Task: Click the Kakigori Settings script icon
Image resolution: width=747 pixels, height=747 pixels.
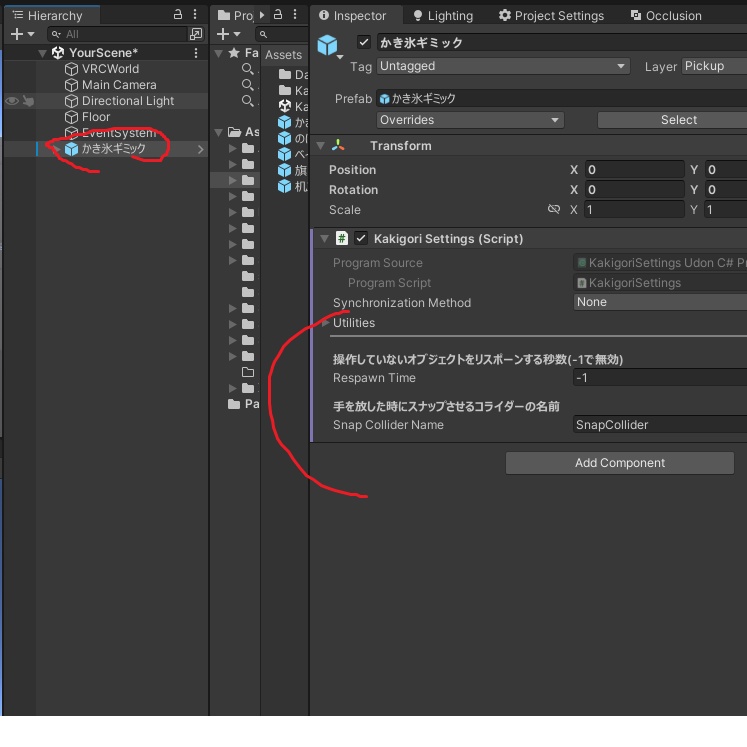Action: [342, 238]
